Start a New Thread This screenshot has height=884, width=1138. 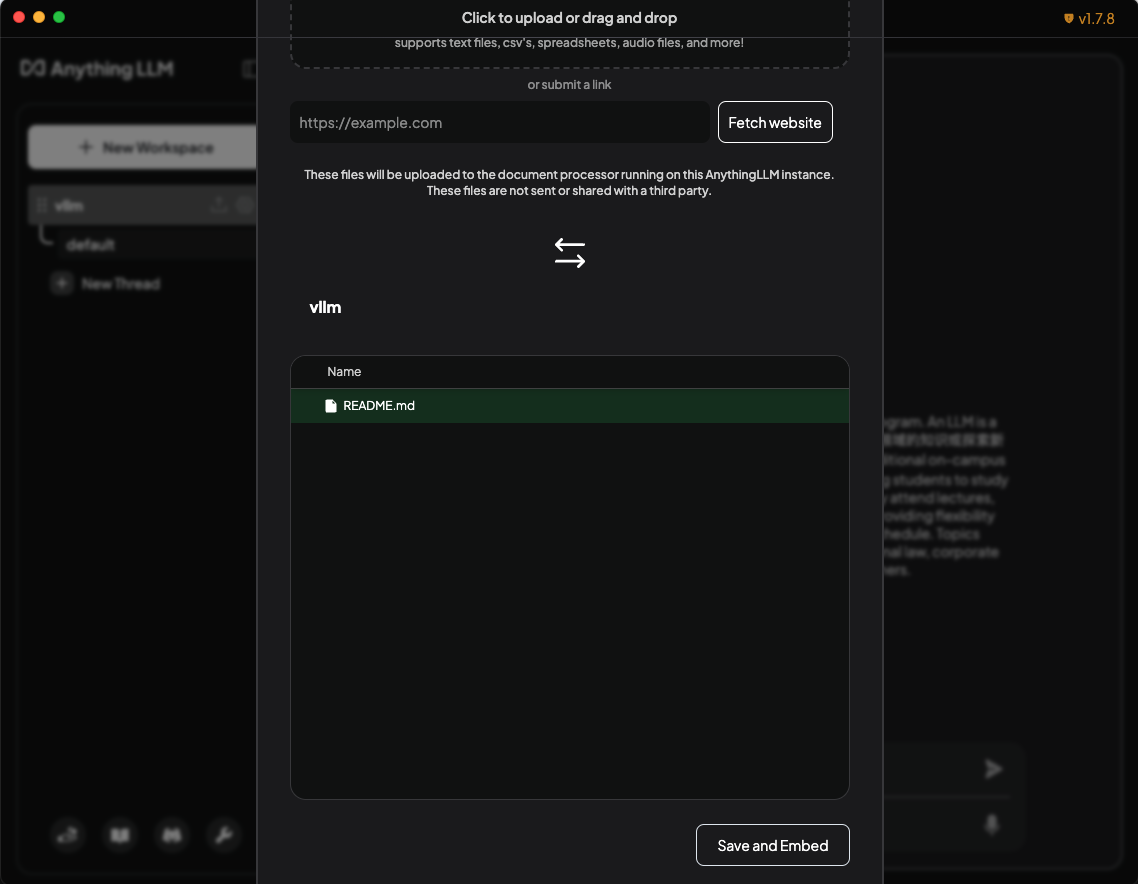tap(119, 283)
